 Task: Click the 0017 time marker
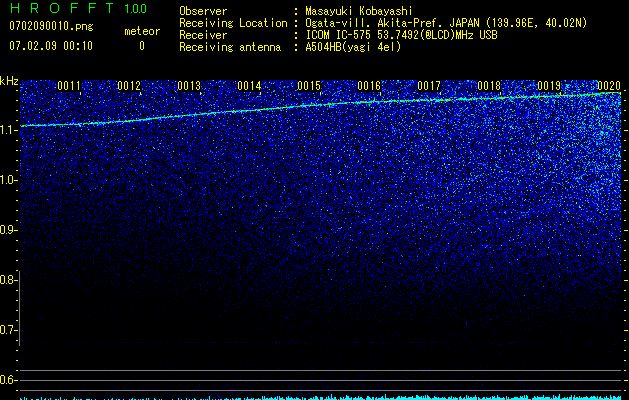pyautogui.click(x=429, y=86)
